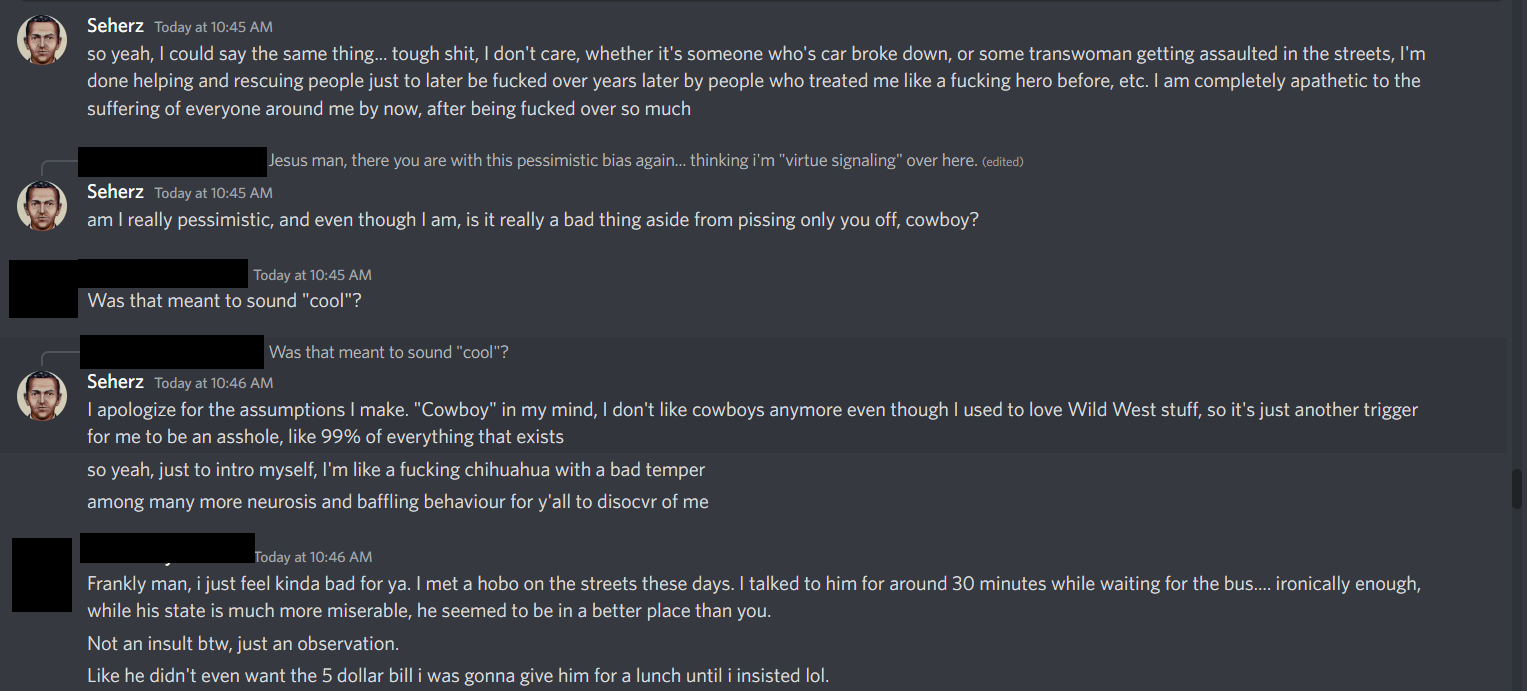The height and width of the screenshot is (691, 1527).
Task: Select the "among many more neurosis" message line
Action: tap(398, 501)
